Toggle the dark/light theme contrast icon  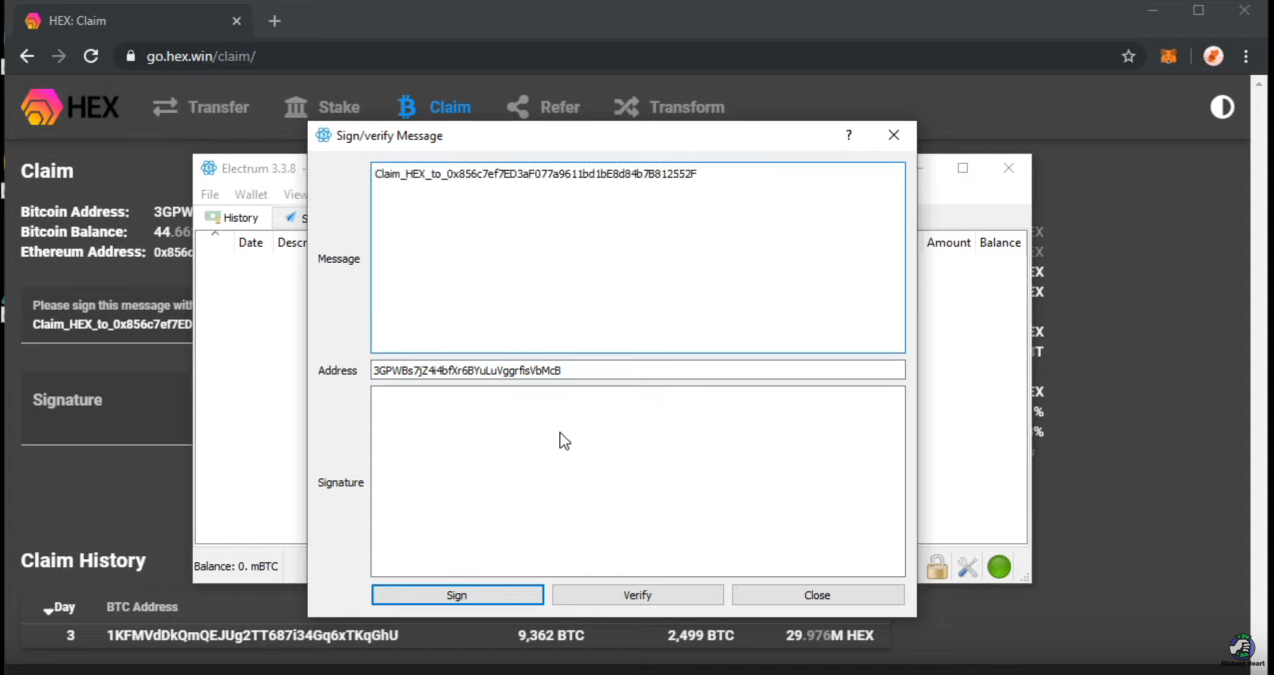pos(1222,107)
